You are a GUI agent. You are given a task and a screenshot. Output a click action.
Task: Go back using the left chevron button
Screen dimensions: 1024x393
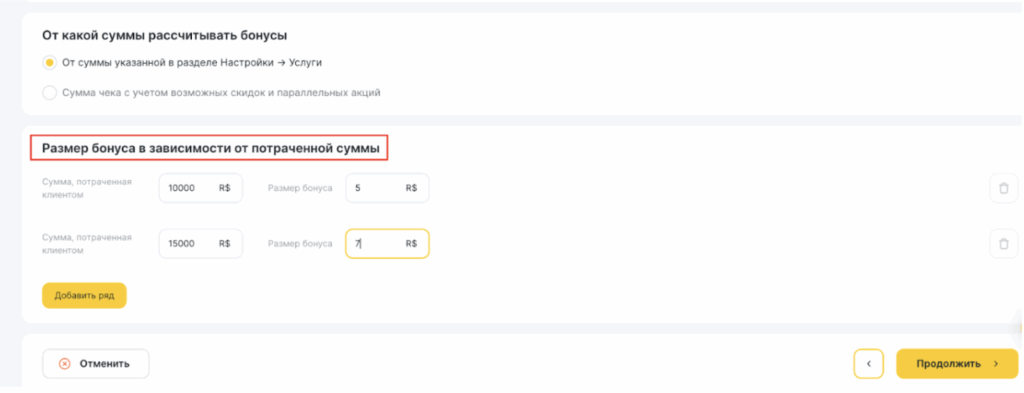click(x=869, y=364)
